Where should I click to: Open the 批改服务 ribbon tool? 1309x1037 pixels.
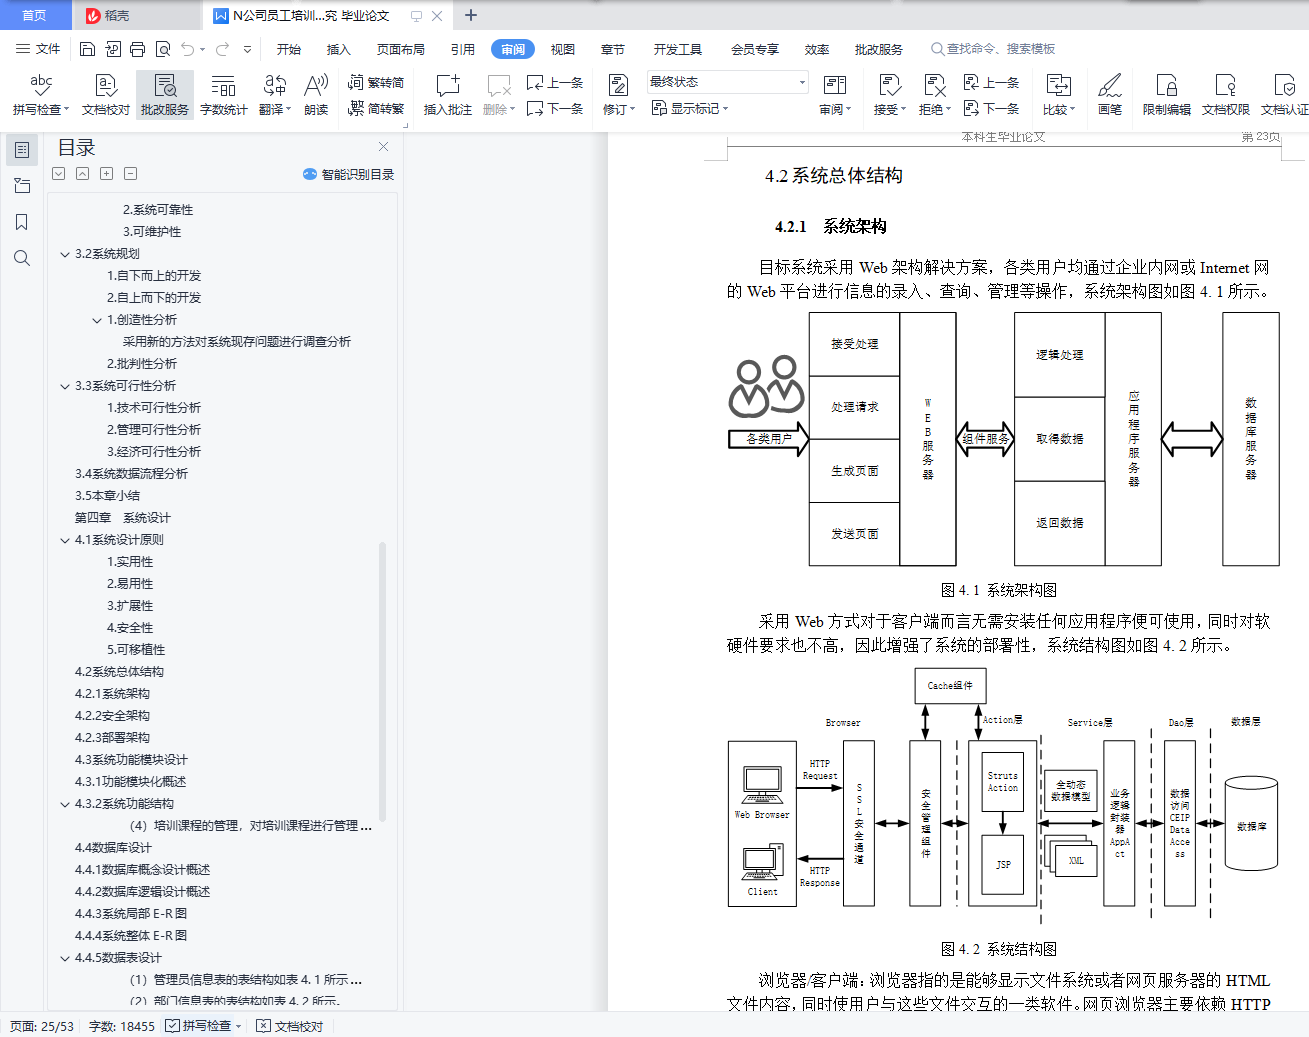pos(165,95)
